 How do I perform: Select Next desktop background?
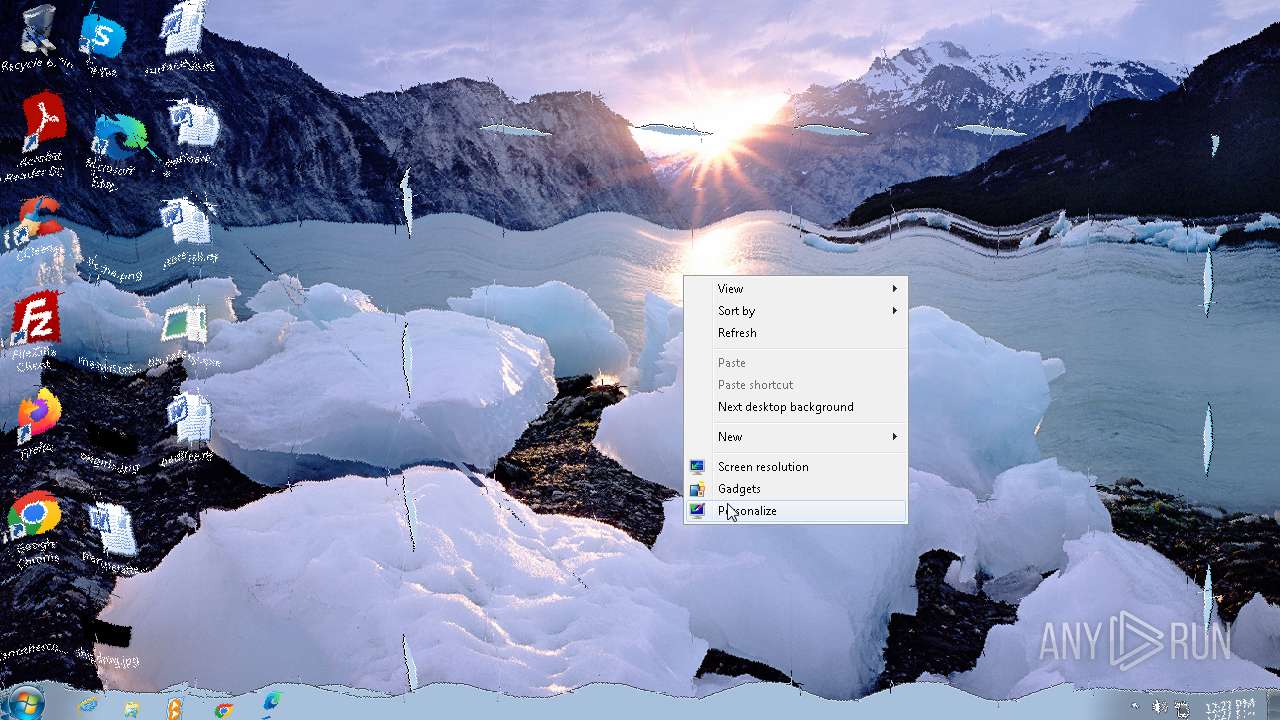click(x=796, y=406)
